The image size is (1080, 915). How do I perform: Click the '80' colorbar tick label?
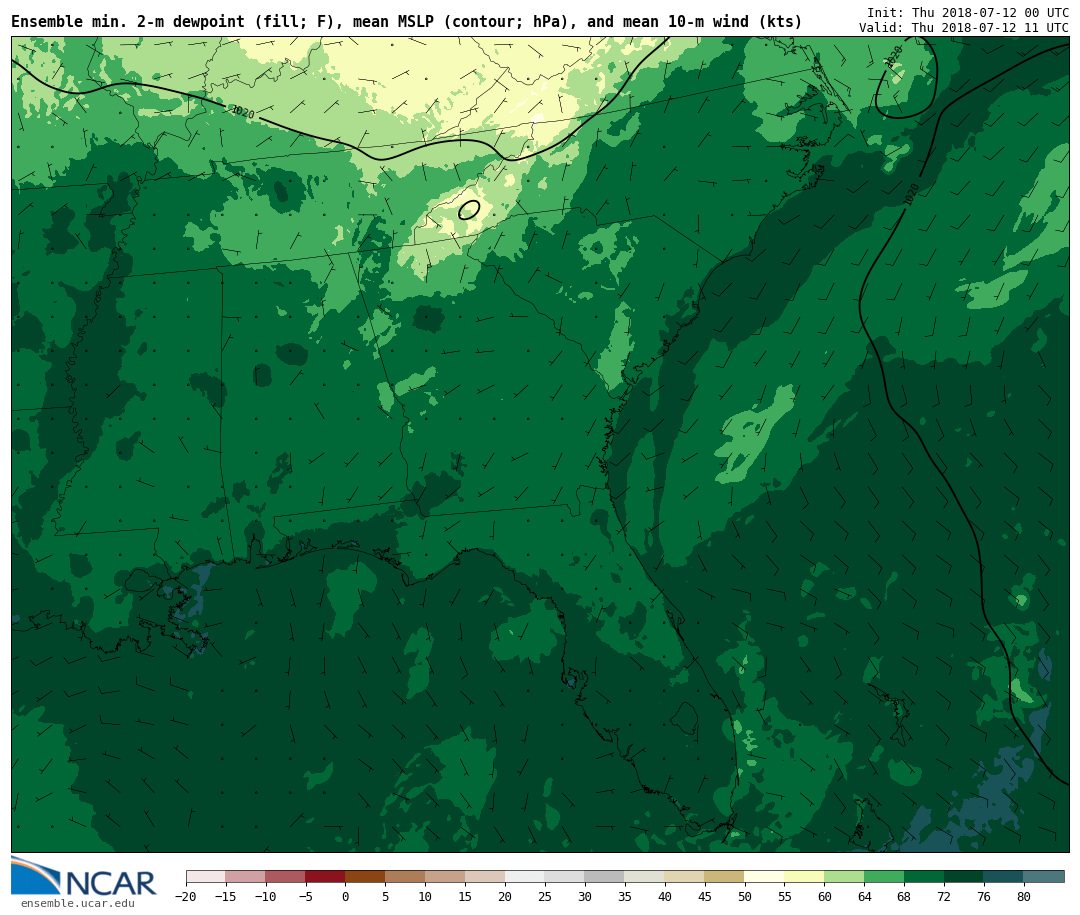(1023, 897)
